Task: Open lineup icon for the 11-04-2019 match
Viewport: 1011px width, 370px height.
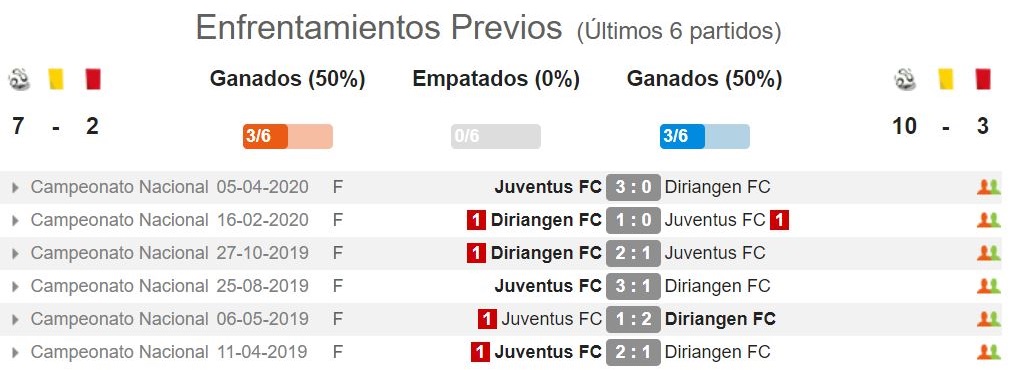Action: pyautogui.click(x=988, y=352)
